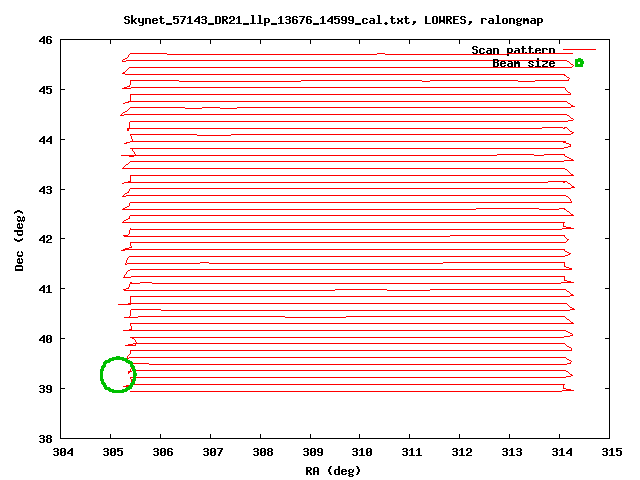Click the RA axis tick label 315
The height and width of the screenshot is (480, 640).
point(611,452)
